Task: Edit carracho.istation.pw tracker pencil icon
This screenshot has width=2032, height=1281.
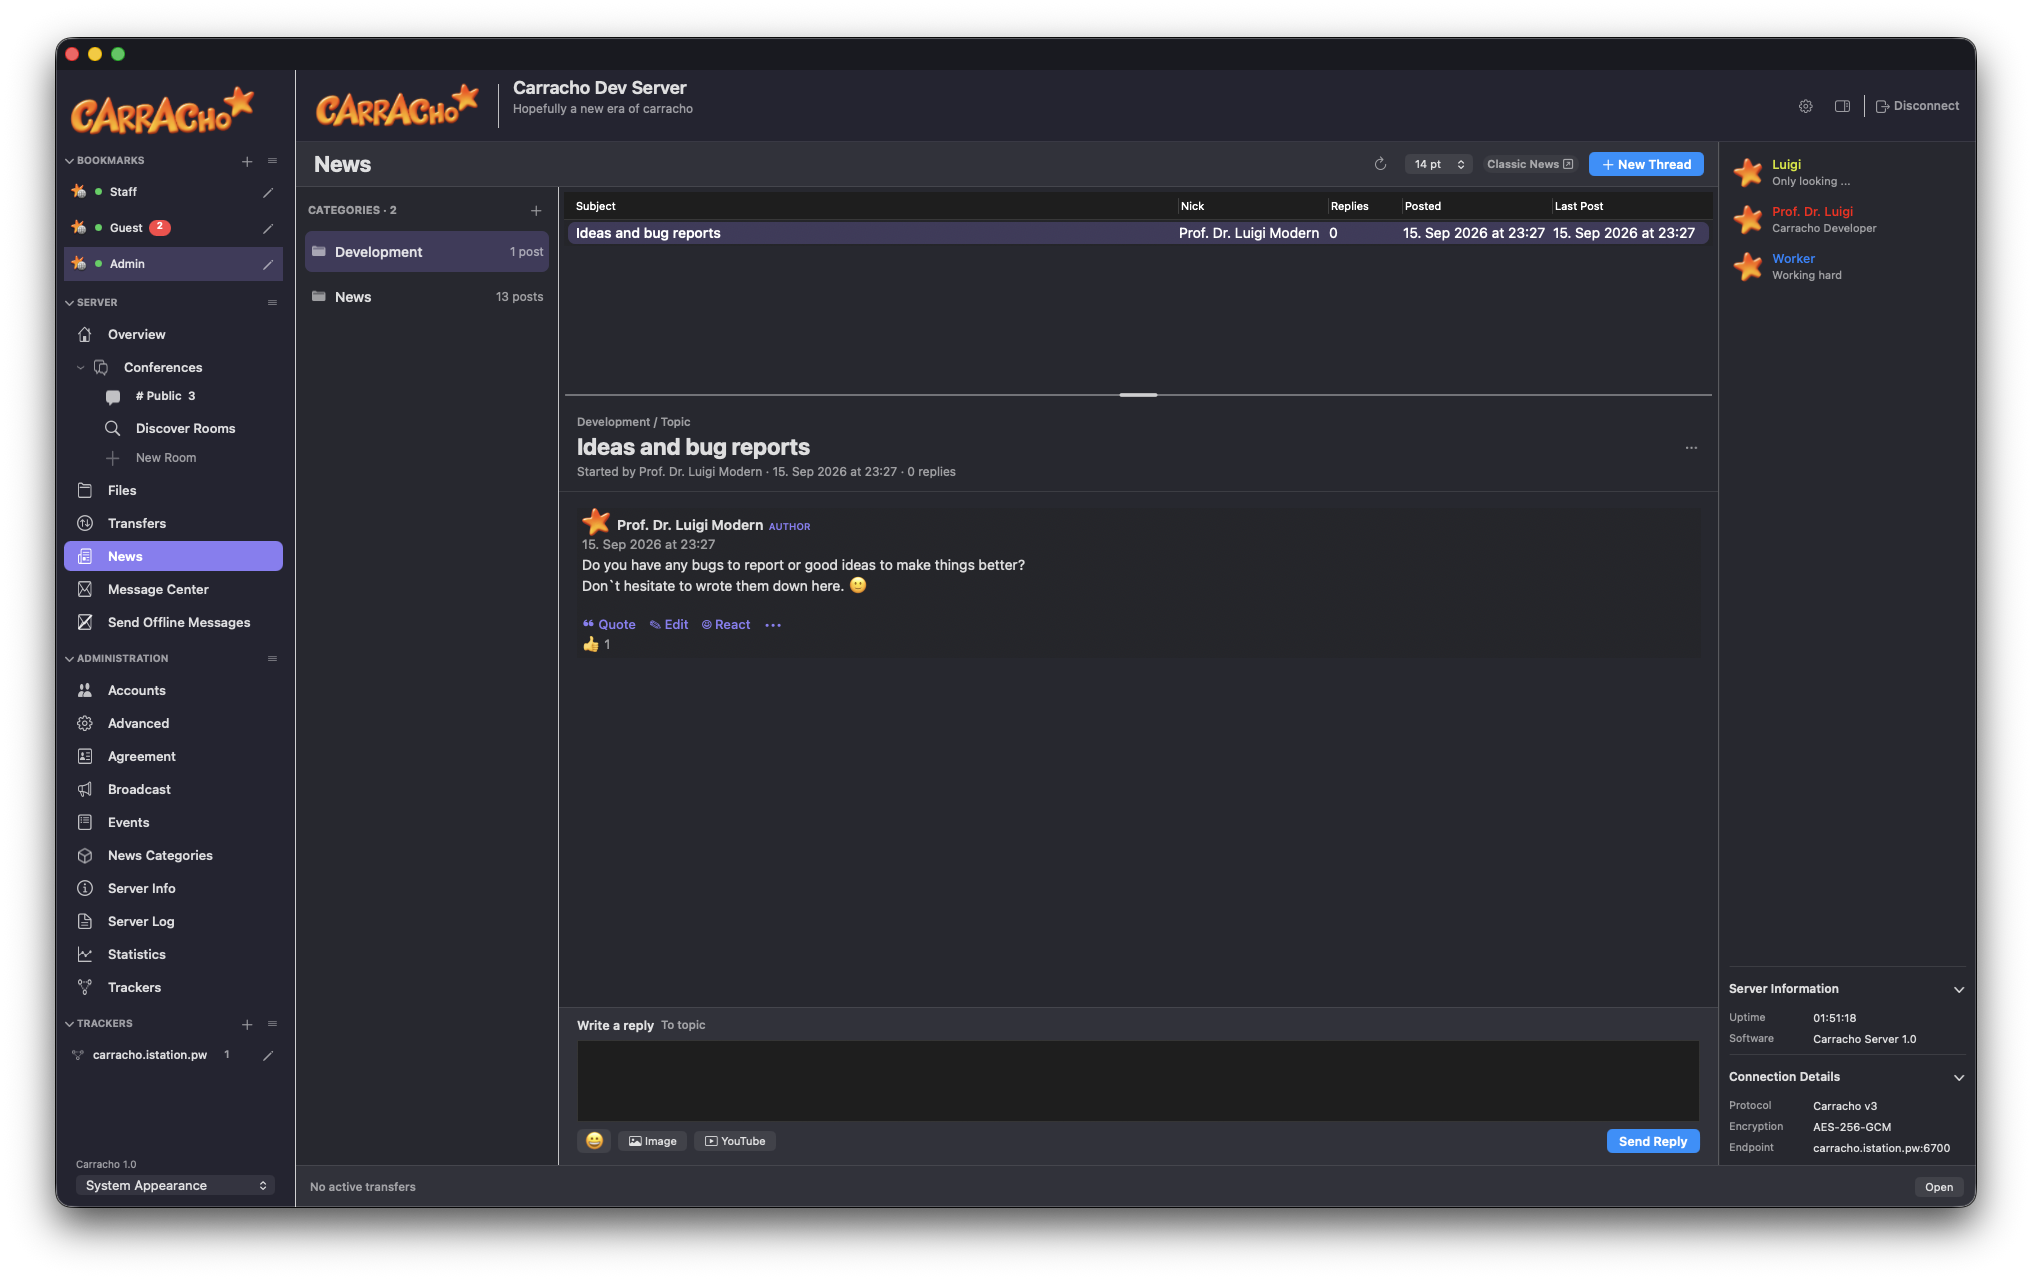Action: click(x=268, y=1055)
